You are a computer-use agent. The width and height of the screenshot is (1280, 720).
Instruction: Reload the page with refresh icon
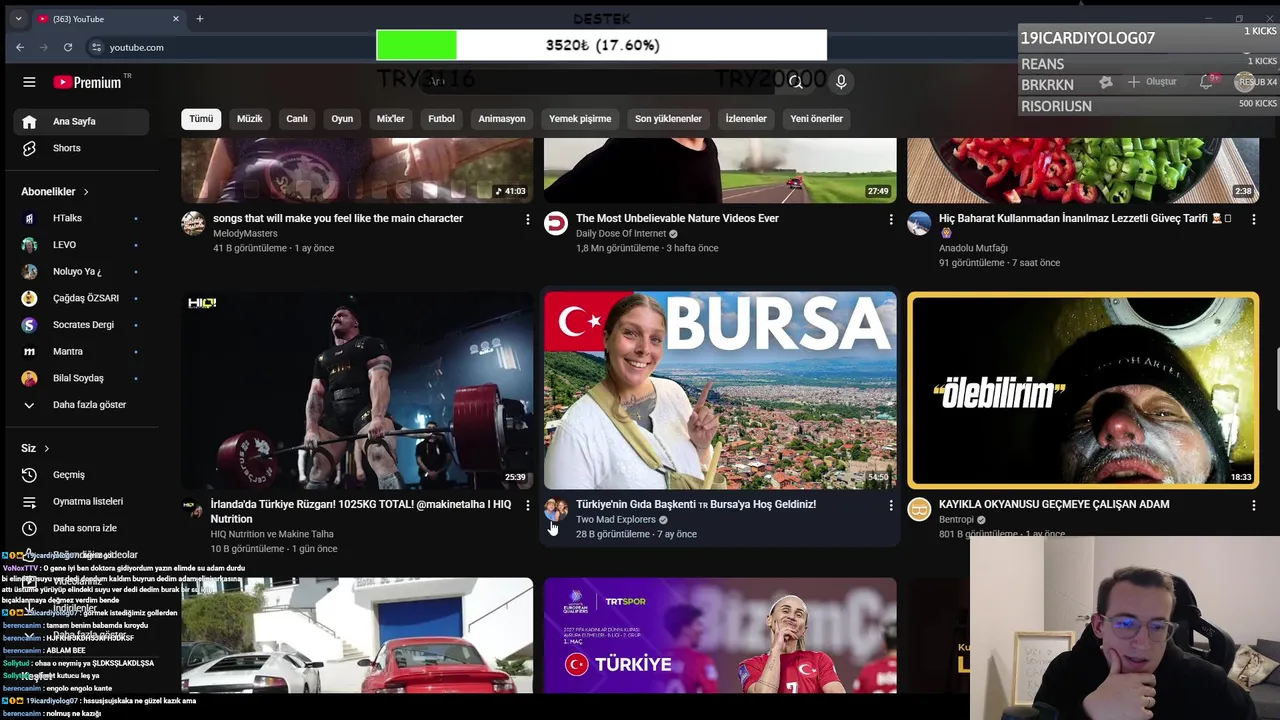pos(68,47)
